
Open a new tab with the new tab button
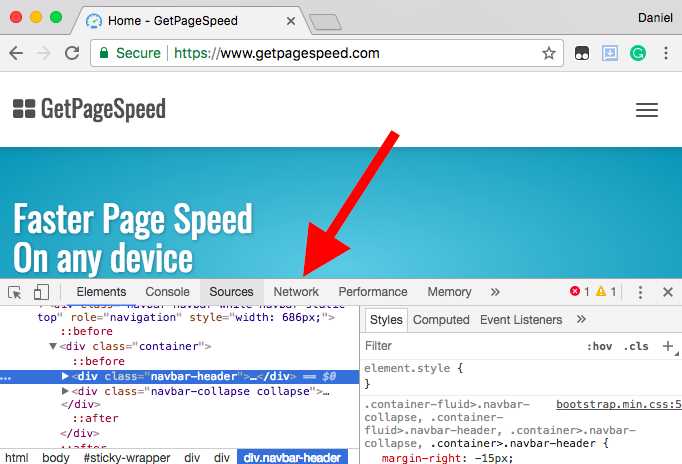324,22
